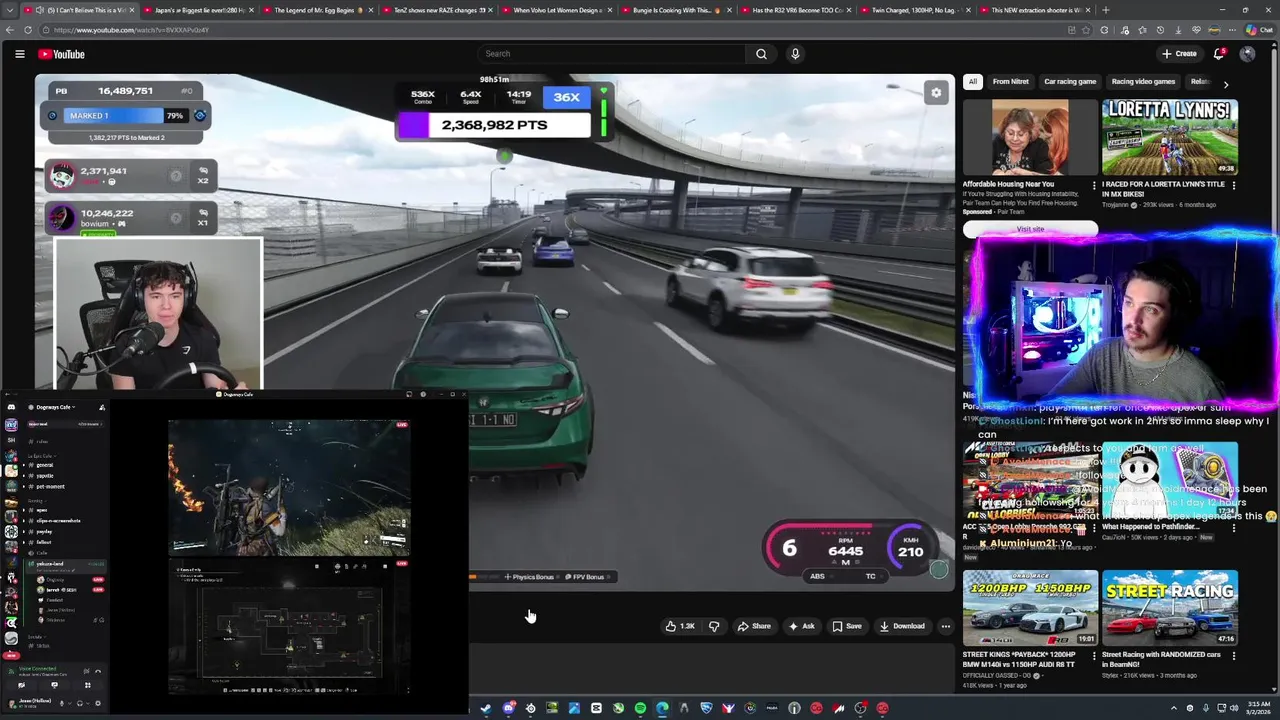The height and width of the screenshot is (720, 1280).
Task: Share your screen in Discord
Action: tap(54, 685)
